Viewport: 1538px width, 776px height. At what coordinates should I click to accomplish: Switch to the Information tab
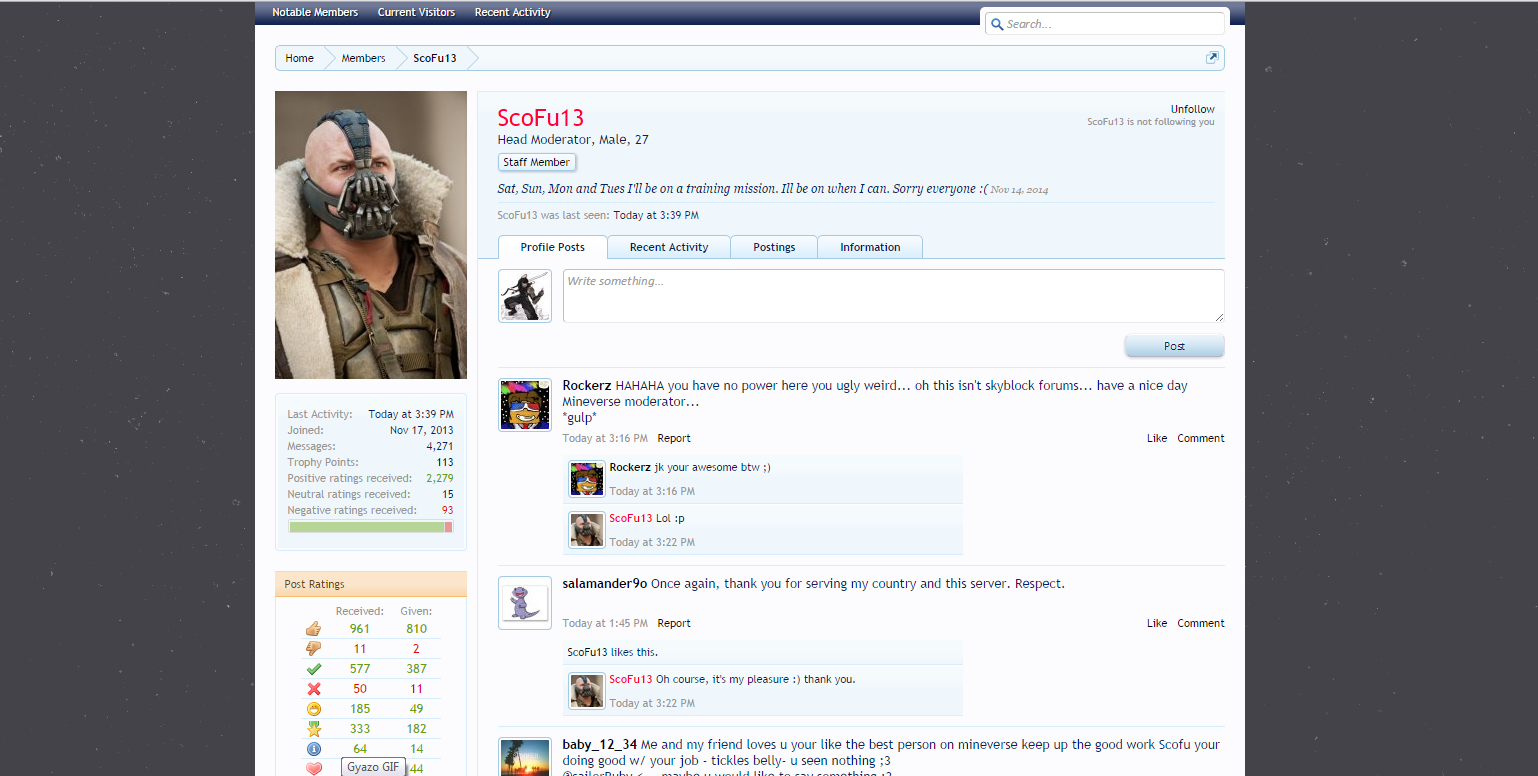point(870,247)
